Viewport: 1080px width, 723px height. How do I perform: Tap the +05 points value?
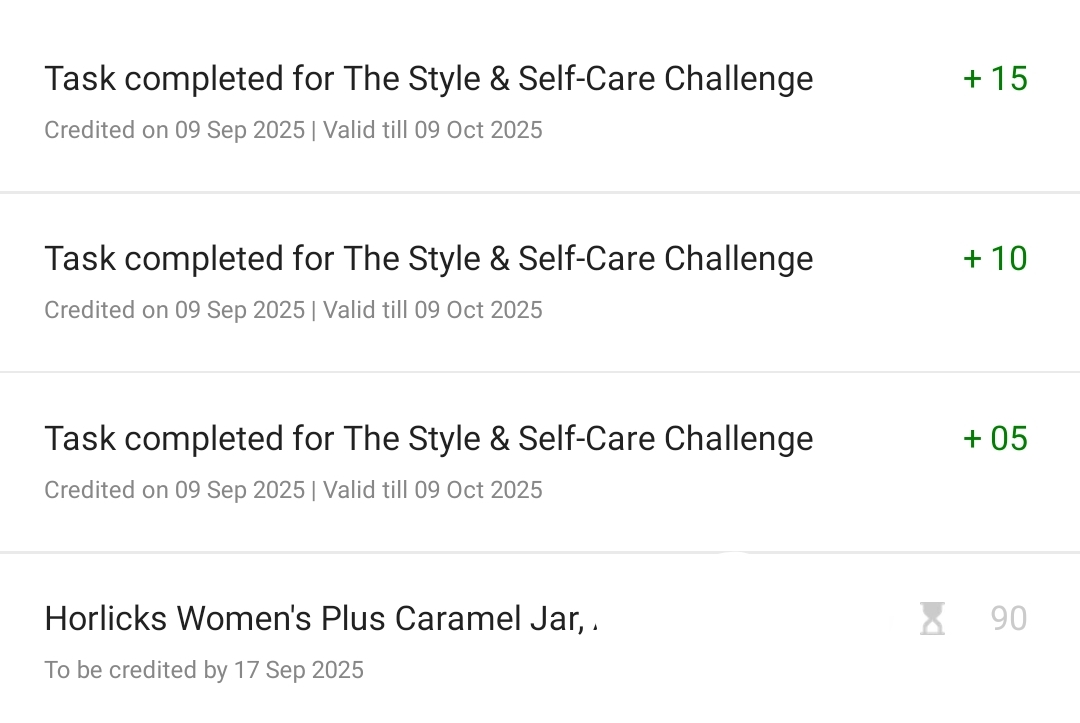(x=996, y=439)
